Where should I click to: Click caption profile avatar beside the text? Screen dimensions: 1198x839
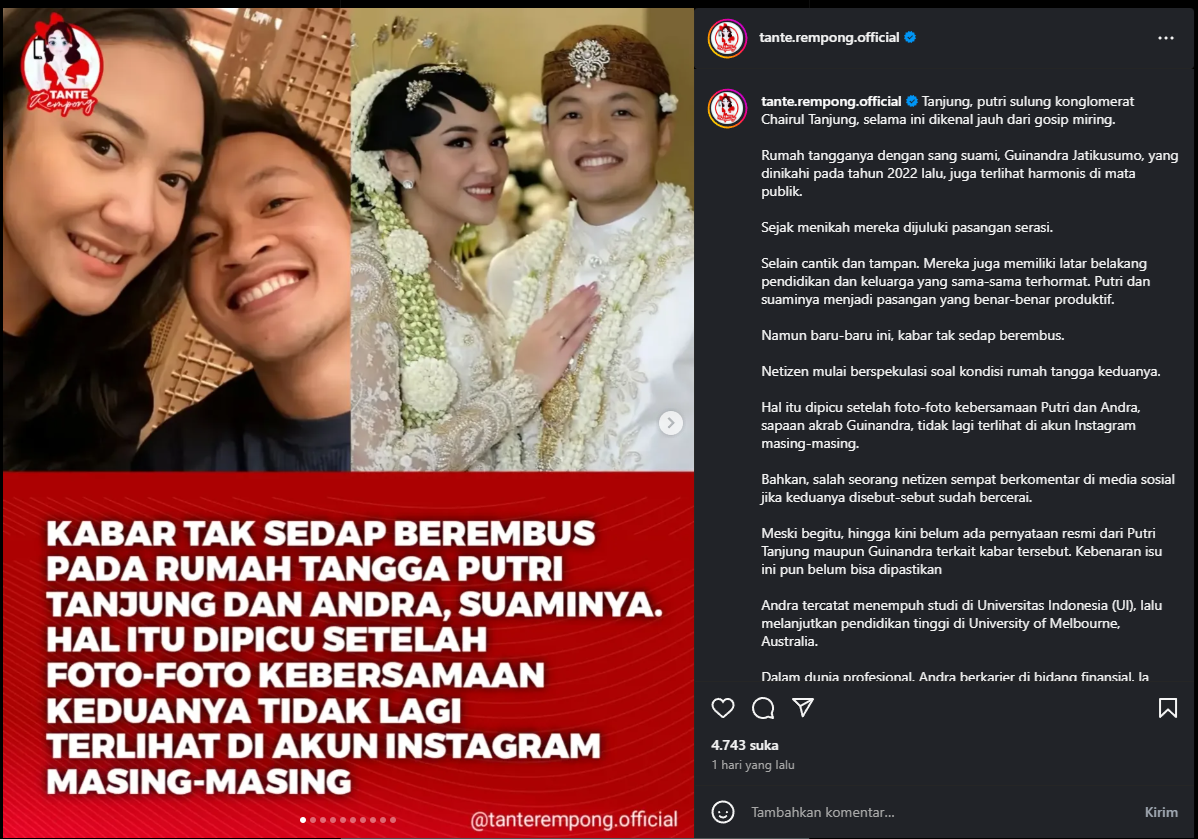727,108
